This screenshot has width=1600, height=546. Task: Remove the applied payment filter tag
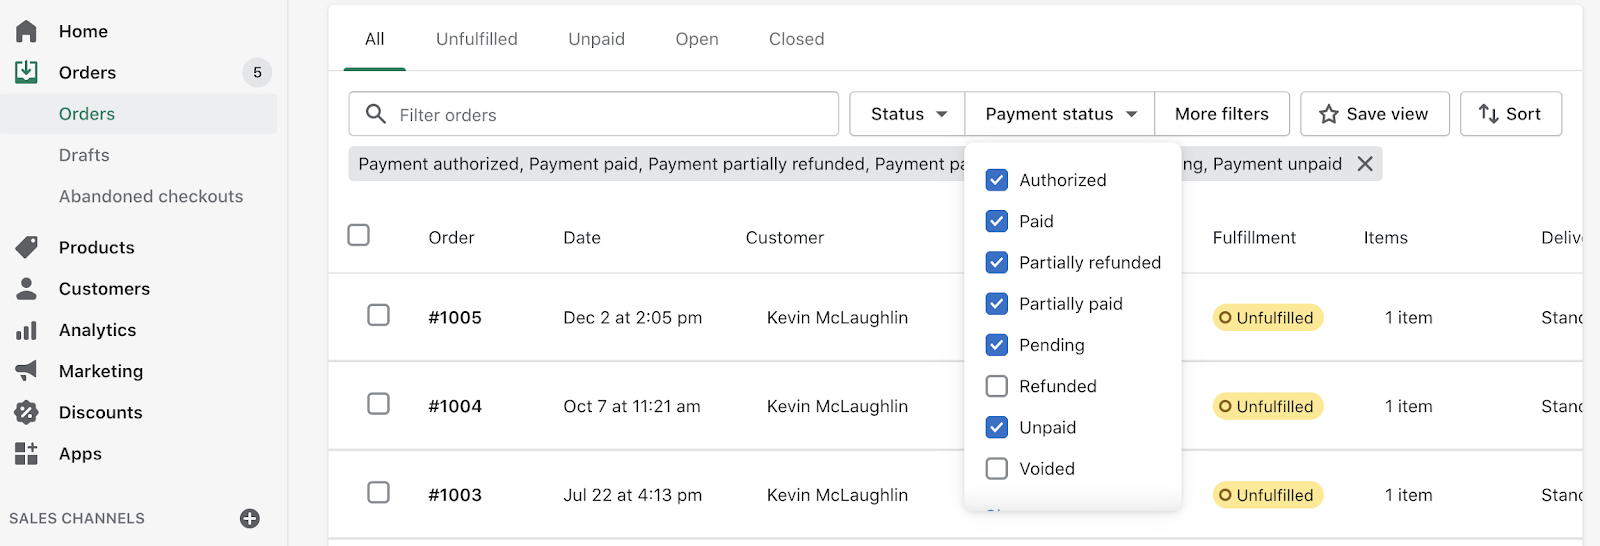click(1365, 164)
